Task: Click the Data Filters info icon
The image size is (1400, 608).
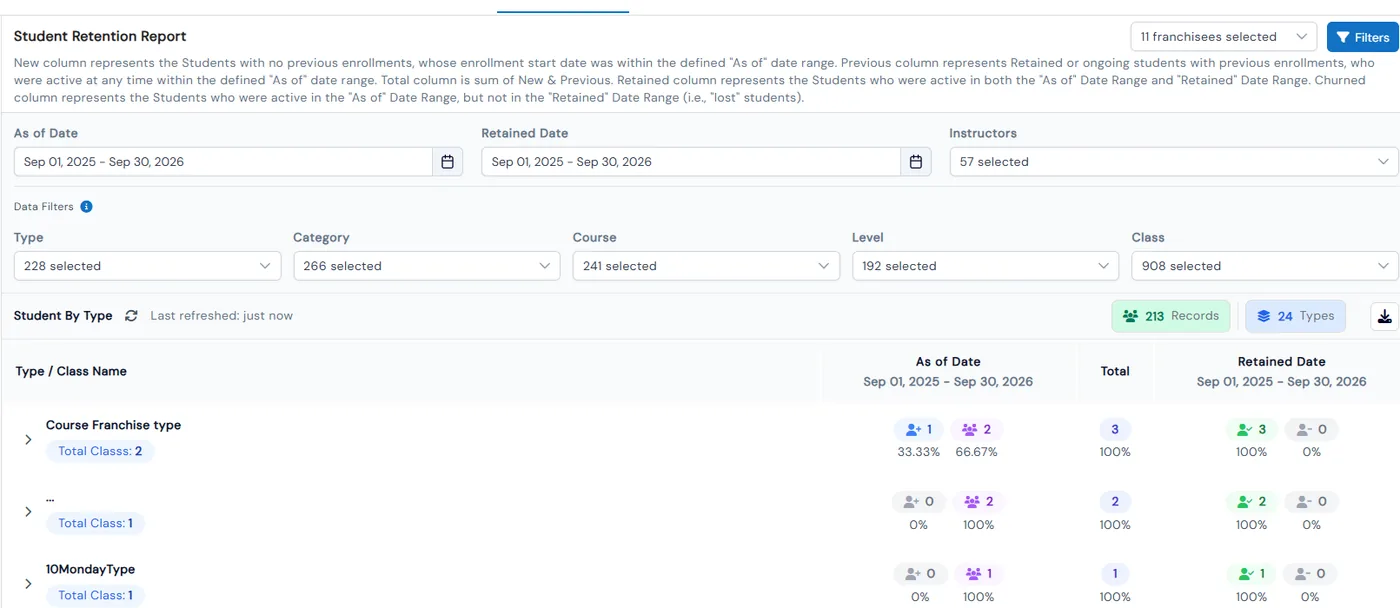Action: click(86, 207)
